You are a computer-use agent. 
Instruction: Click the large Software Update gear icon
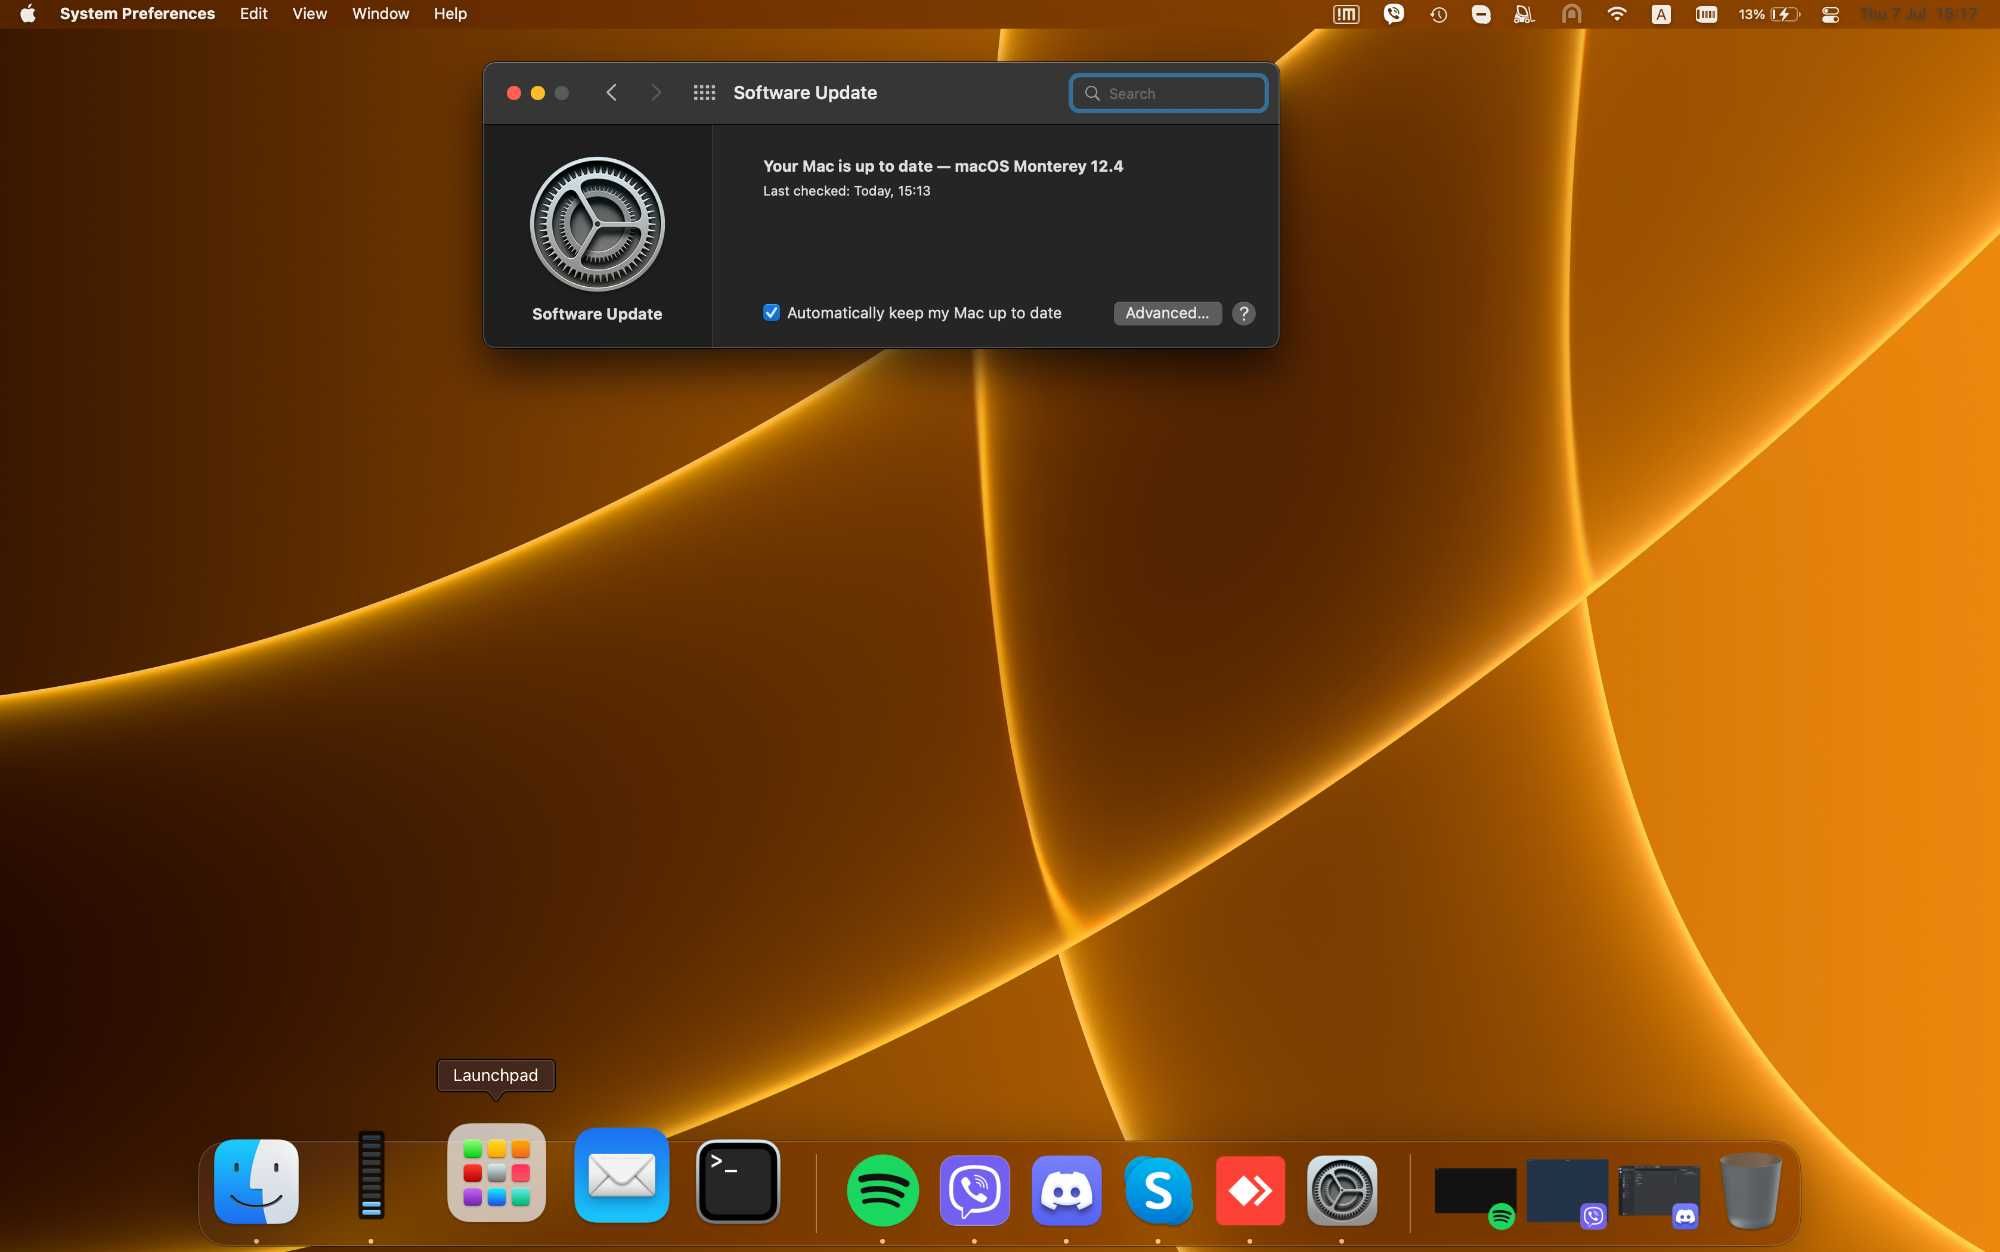pyautogui.click(x=597, y=224)
